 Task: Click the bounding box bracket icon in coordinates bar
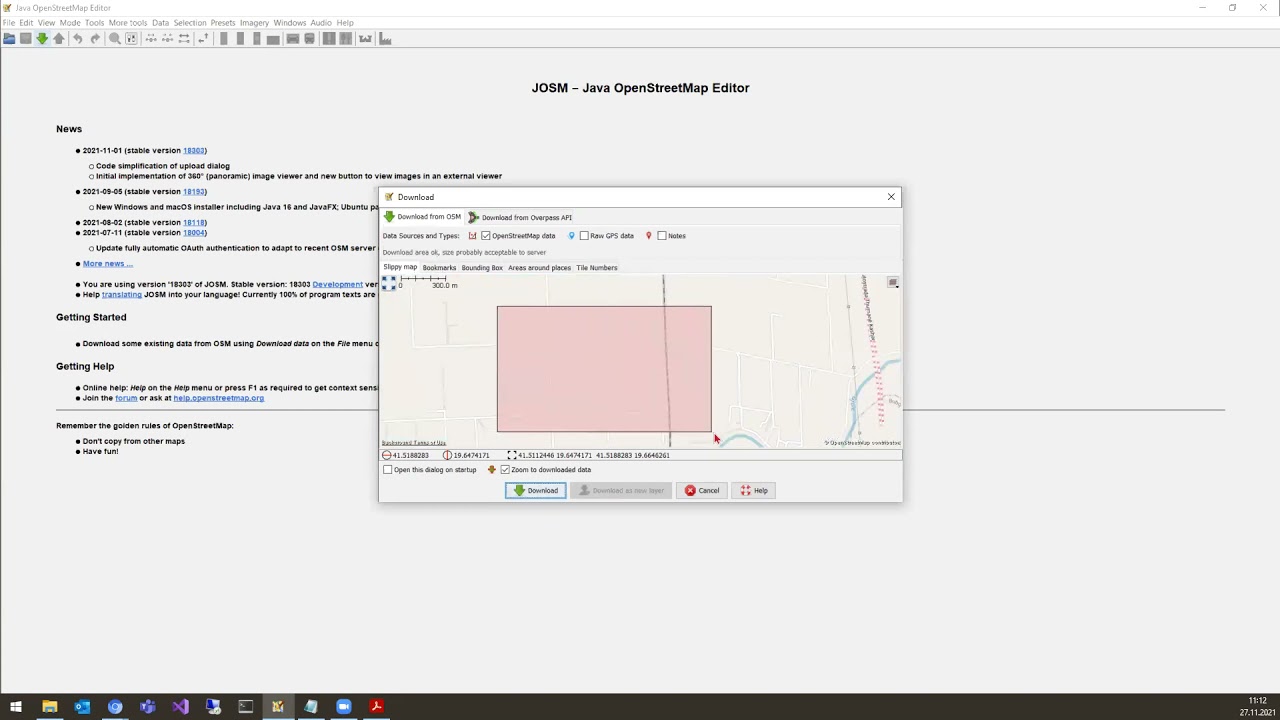(511, 455)
